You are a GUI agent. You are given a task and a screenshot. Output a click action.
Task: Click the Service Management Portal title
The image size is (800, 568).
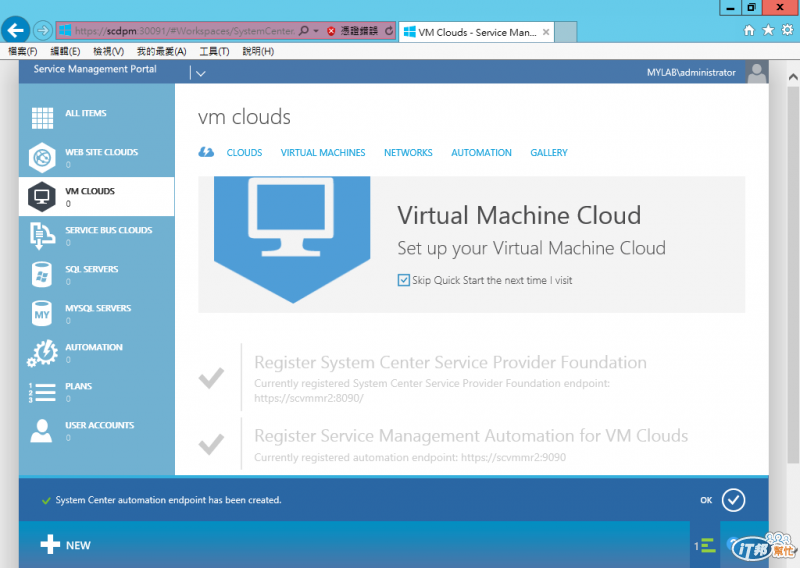(95, 69)
